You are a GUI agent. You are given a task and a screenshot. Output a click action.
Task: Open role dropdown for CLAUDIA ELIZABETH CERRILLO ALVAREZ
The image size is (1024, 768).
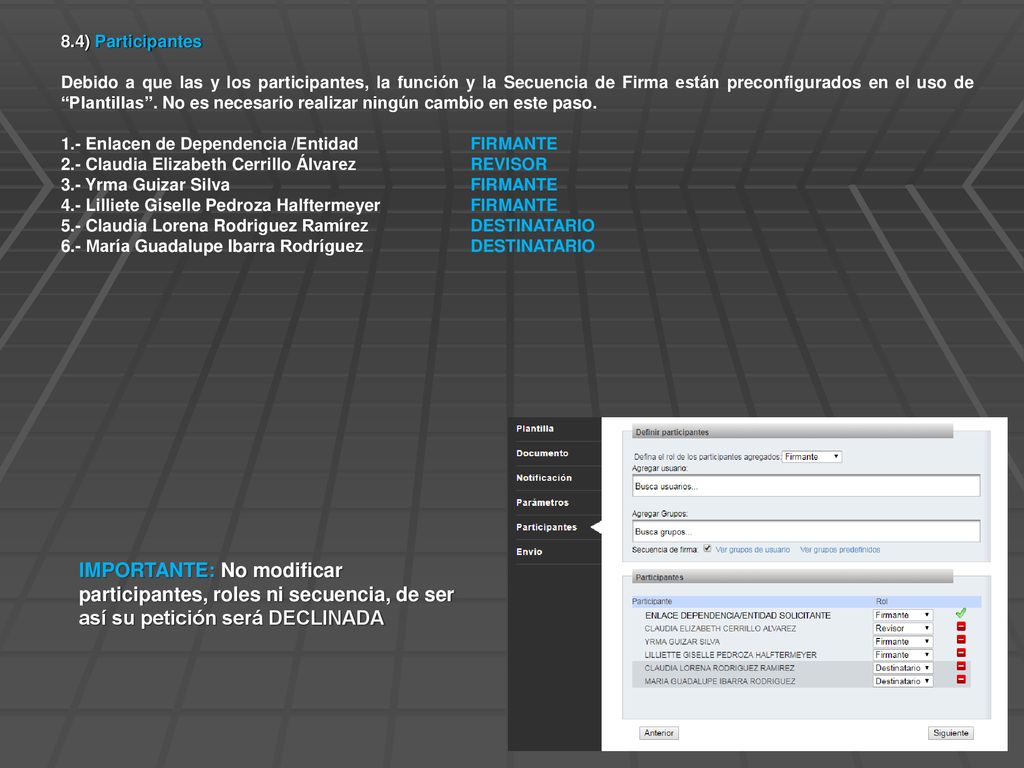pos(903,628)
